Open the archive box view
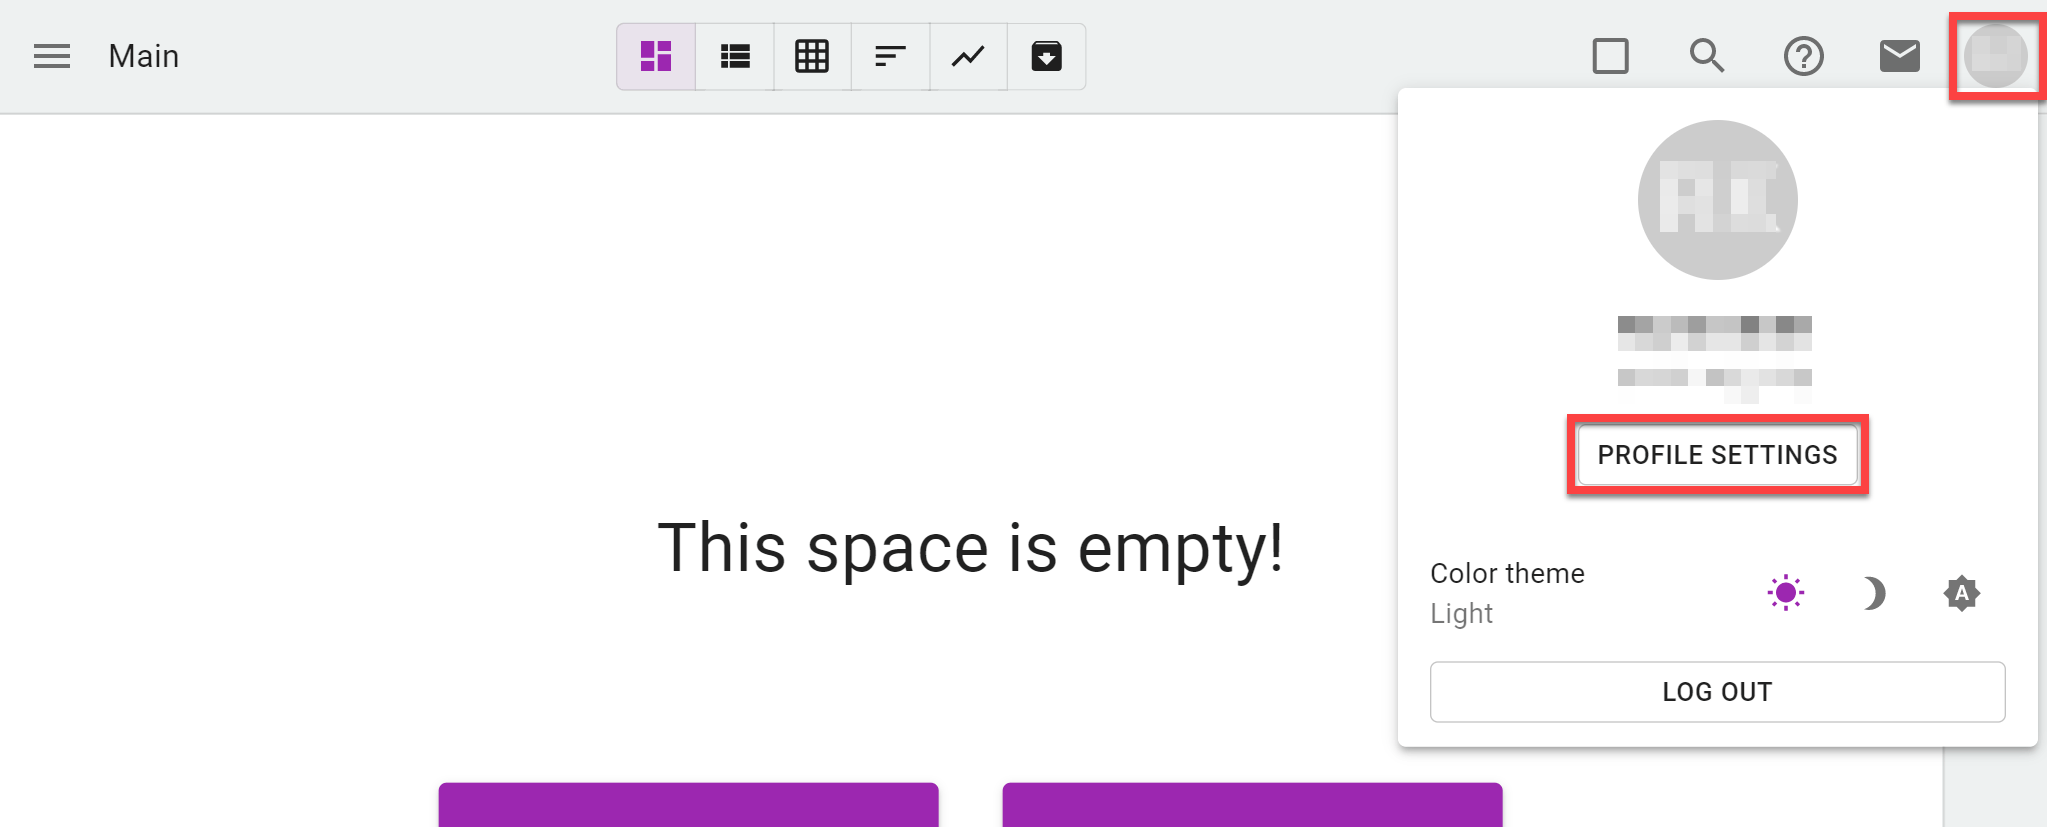 (1046, 56)
